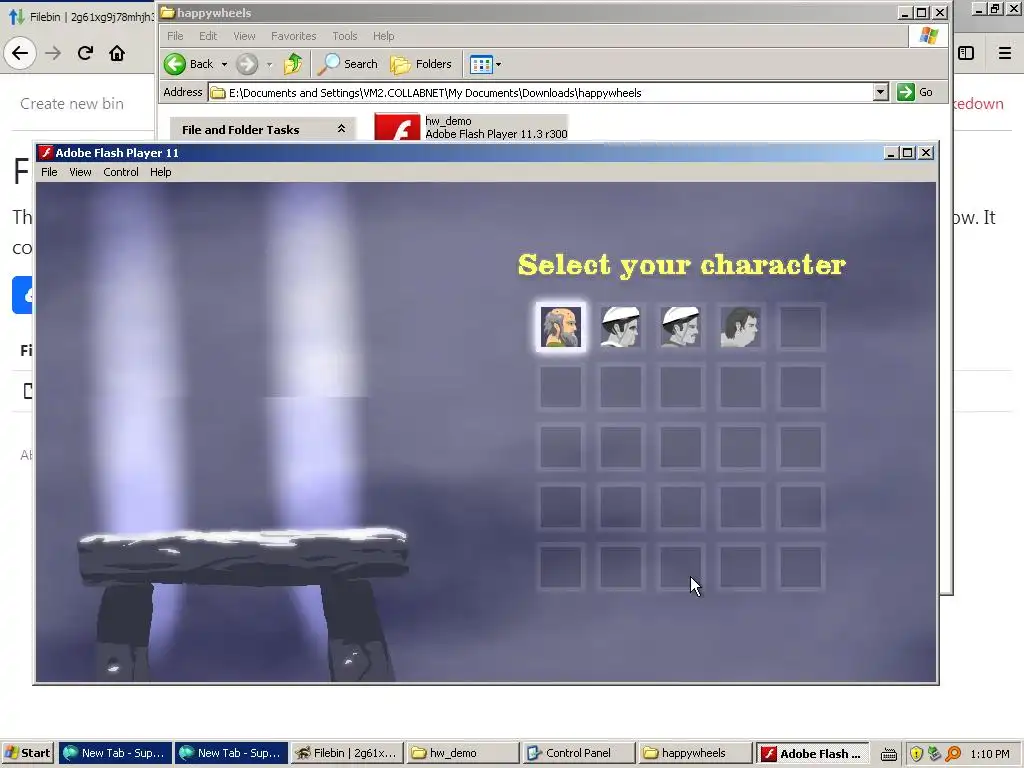Viewport: 1024px width, 768px height.
Task: Click browser back arrow in Filebin window
Action: 20,53
